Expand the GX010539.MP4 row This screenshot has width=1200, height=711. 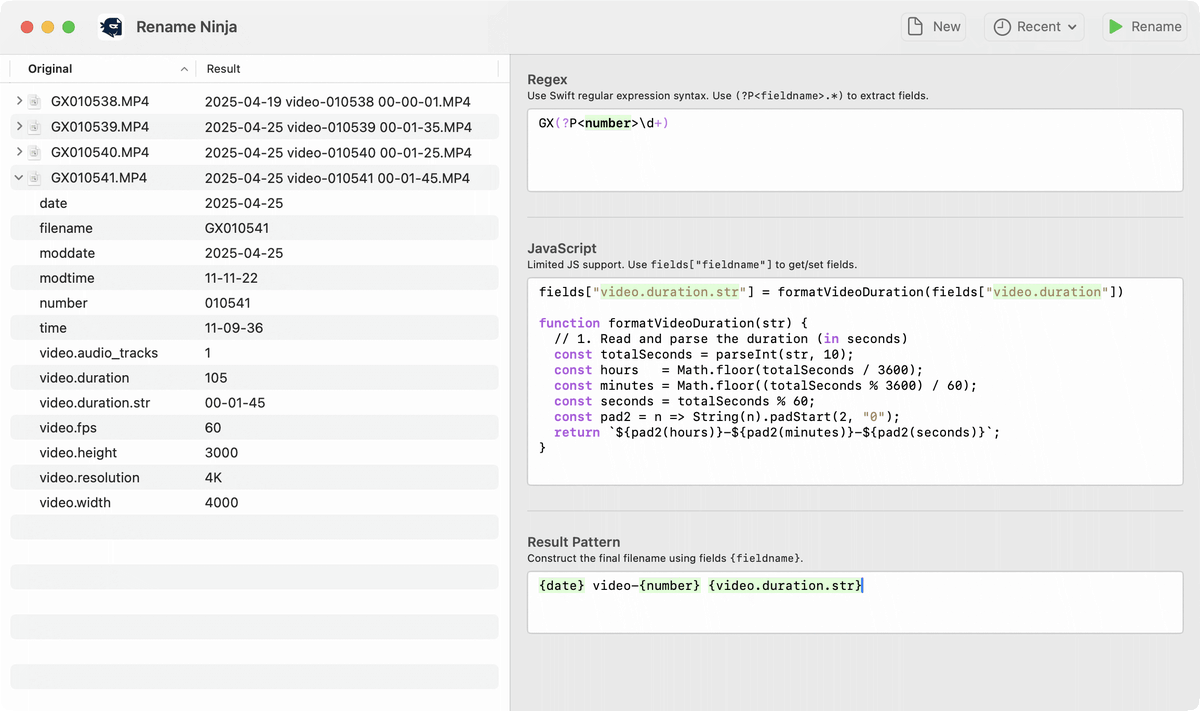[x=19, y=126]
